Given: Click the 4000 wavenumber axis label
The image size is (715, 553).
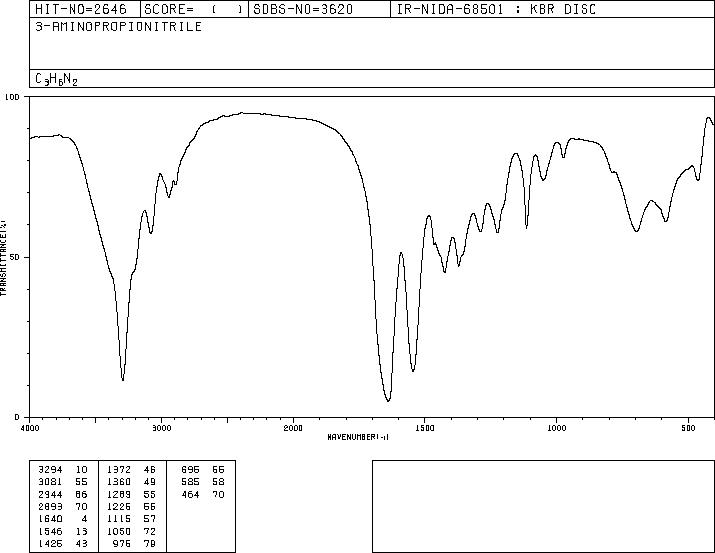Looking at the screenshot, I should point(30,428).
